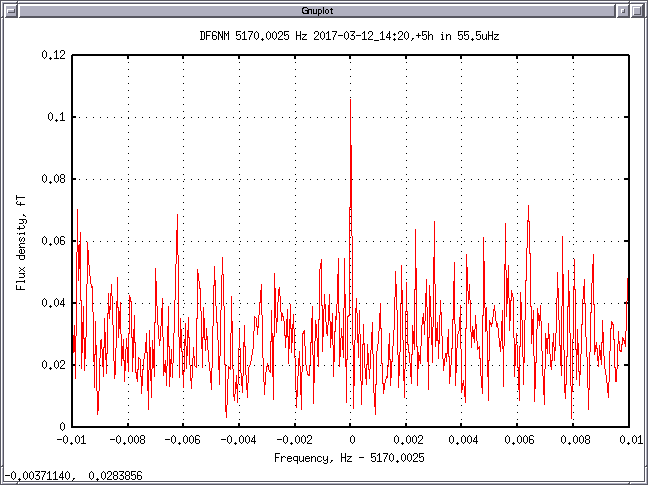
Task: Click the tall red peak at frequency 0
Action: tap(350, 110)
